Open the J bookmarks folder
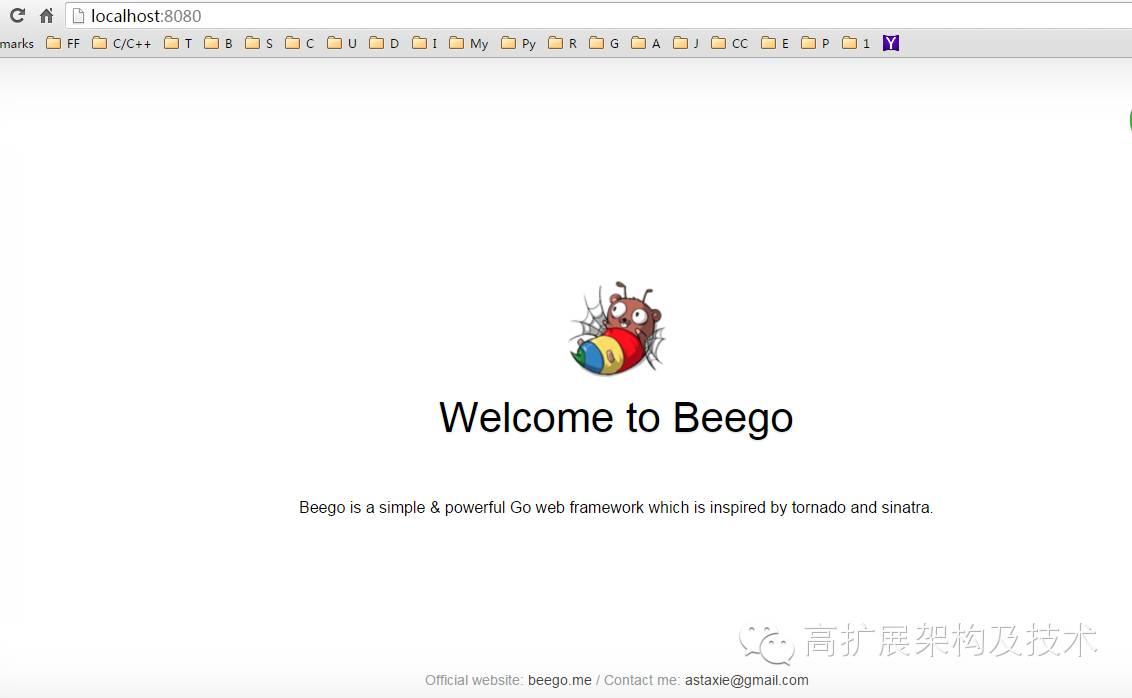This screenshot has height=698, width=1132. (x=686, y=43)
